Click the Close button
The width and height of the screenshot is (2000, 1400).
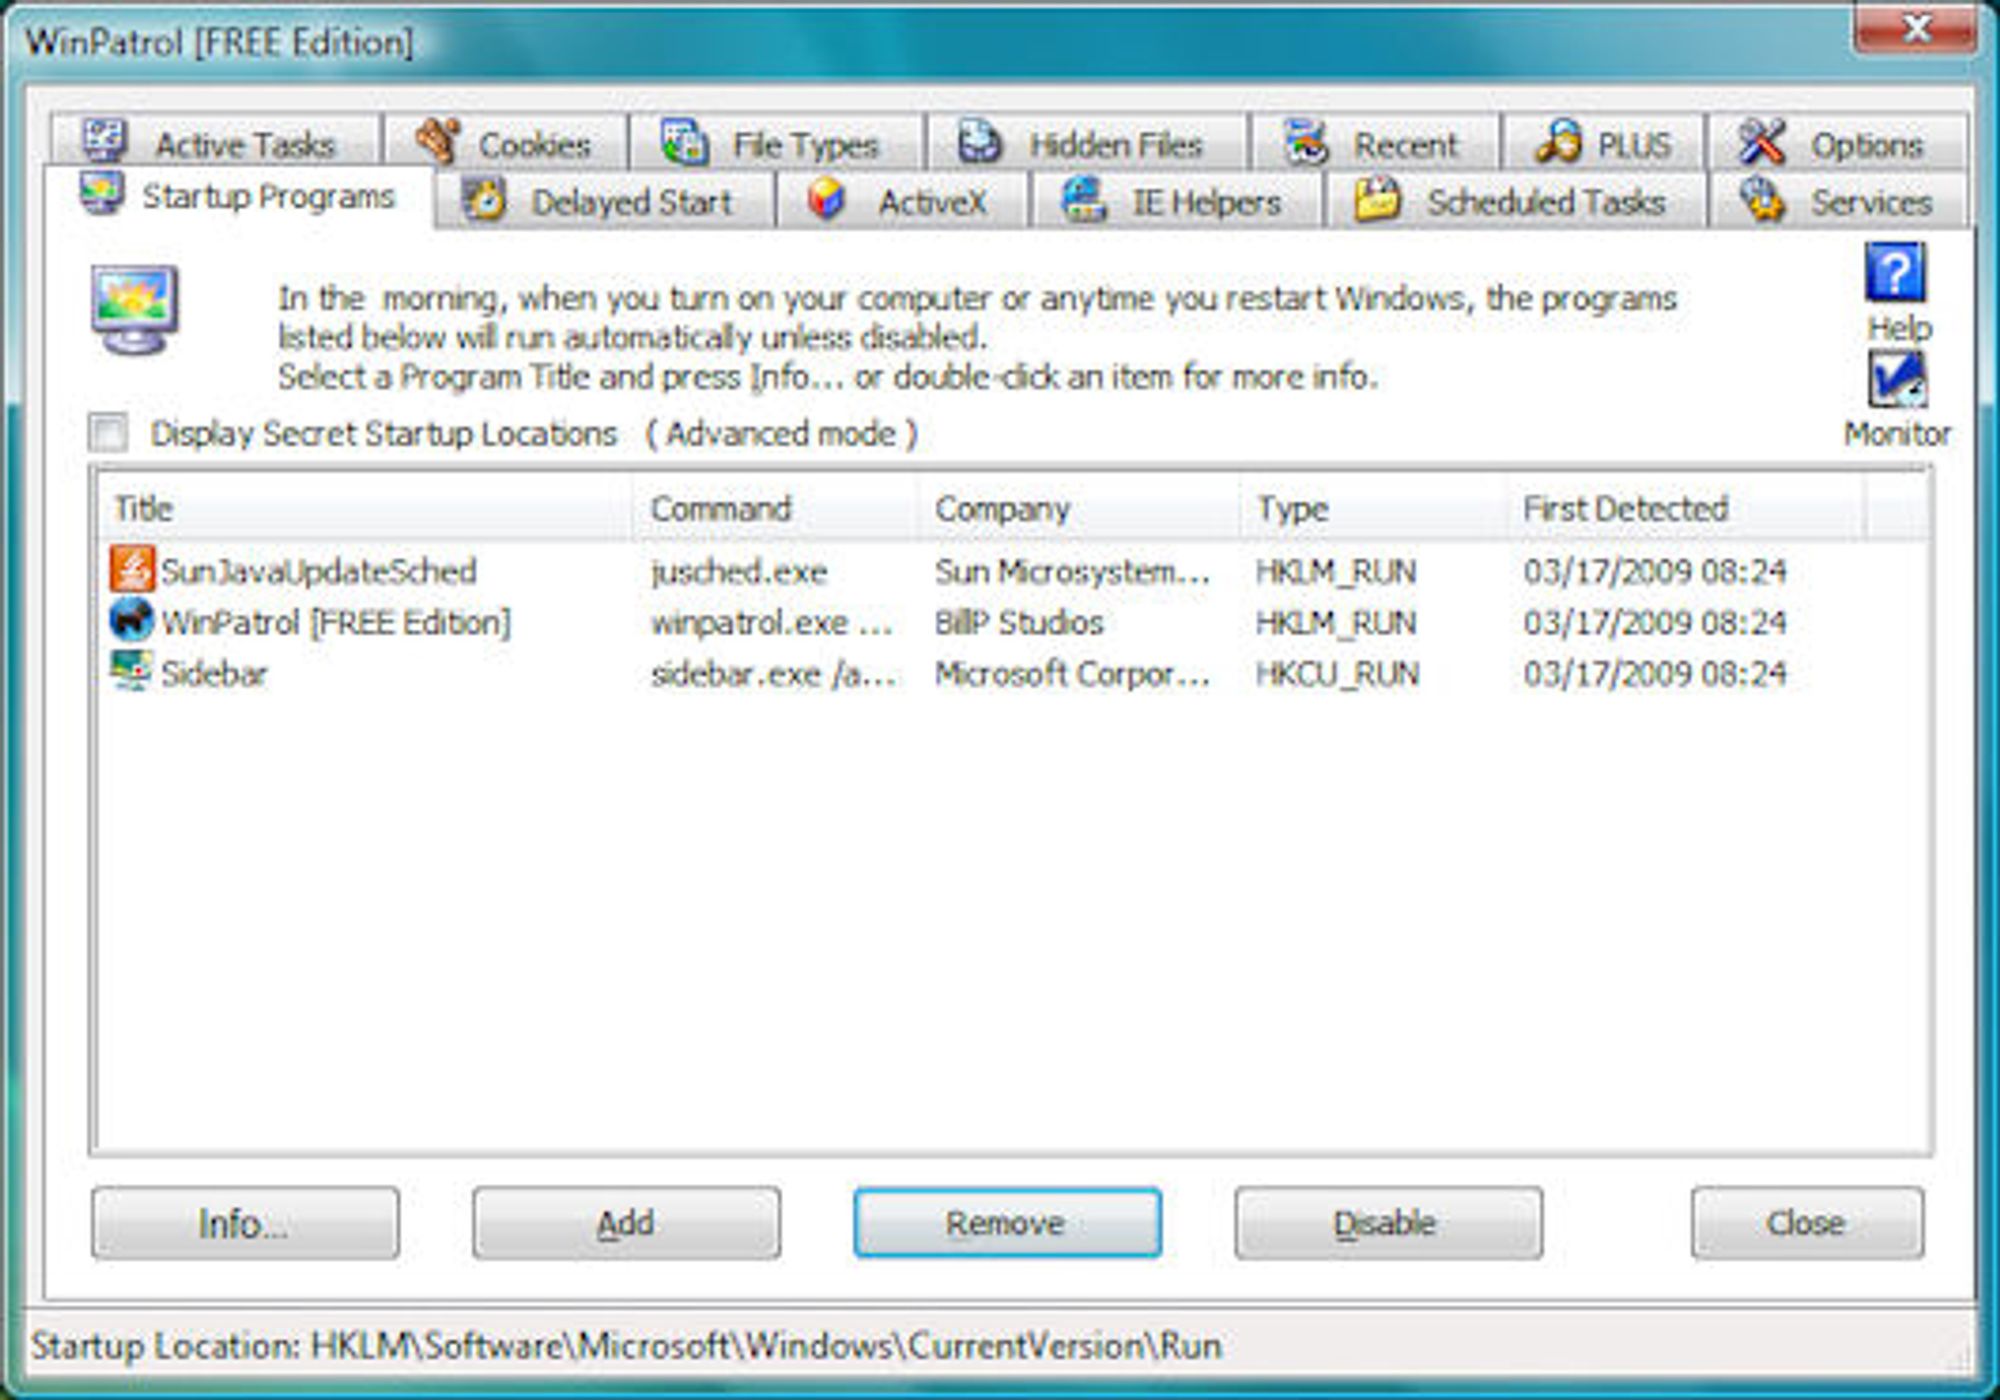(1807, 1222)
